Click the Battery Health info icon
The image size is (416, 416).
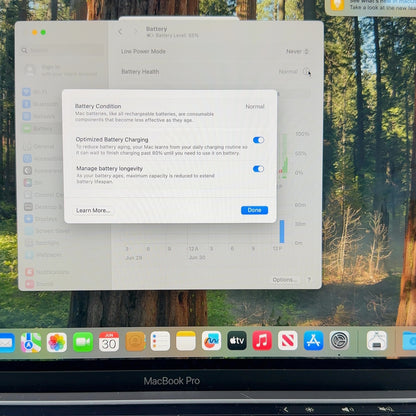tap(306, 71)
